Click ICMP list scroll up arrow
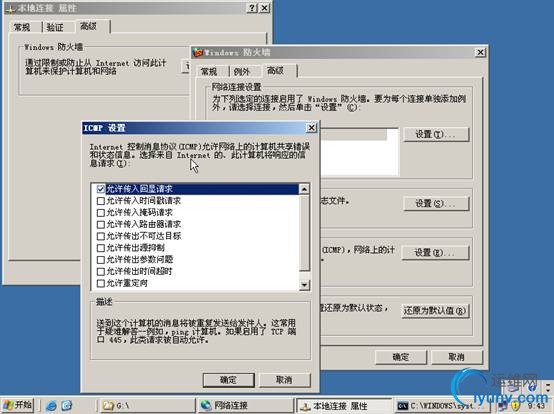This screenshot has width=554, height=414. pyautogui.click(x=304, y=189)
